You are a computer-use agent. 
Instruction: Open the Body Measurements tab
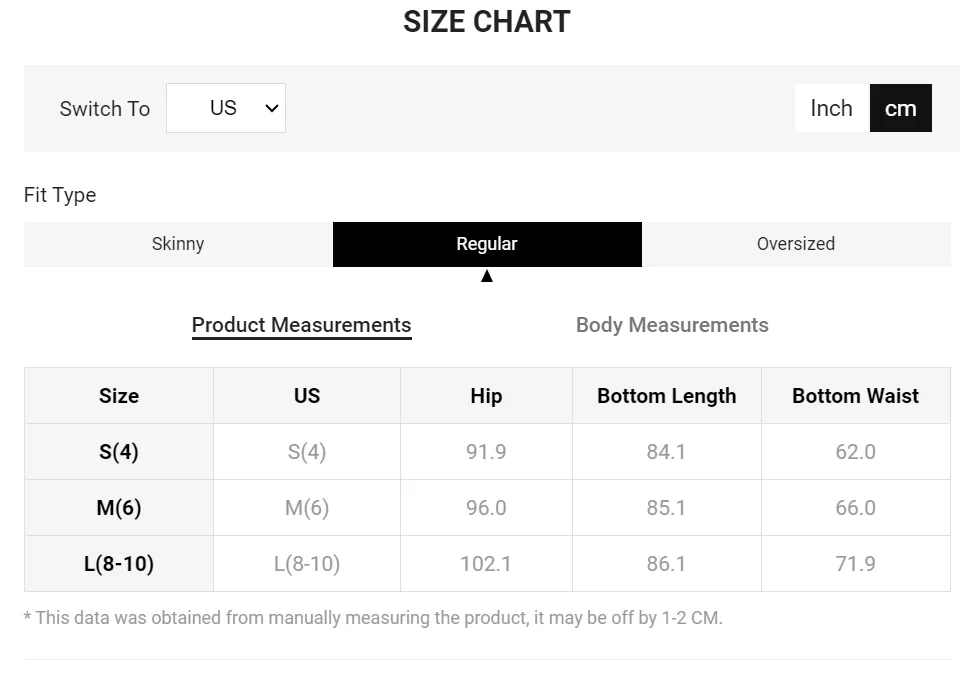[x=672, y=325]
